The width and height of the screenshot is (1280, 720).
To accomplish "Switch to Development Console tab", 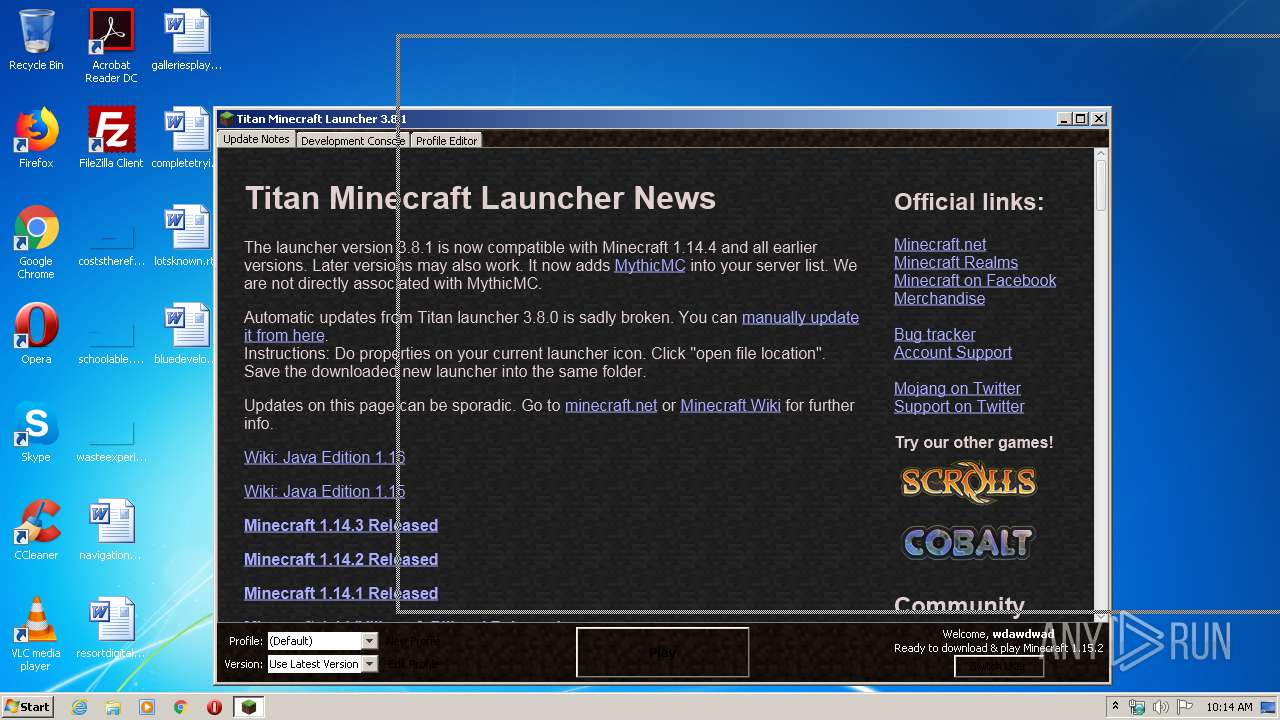I will click(353, 141).
